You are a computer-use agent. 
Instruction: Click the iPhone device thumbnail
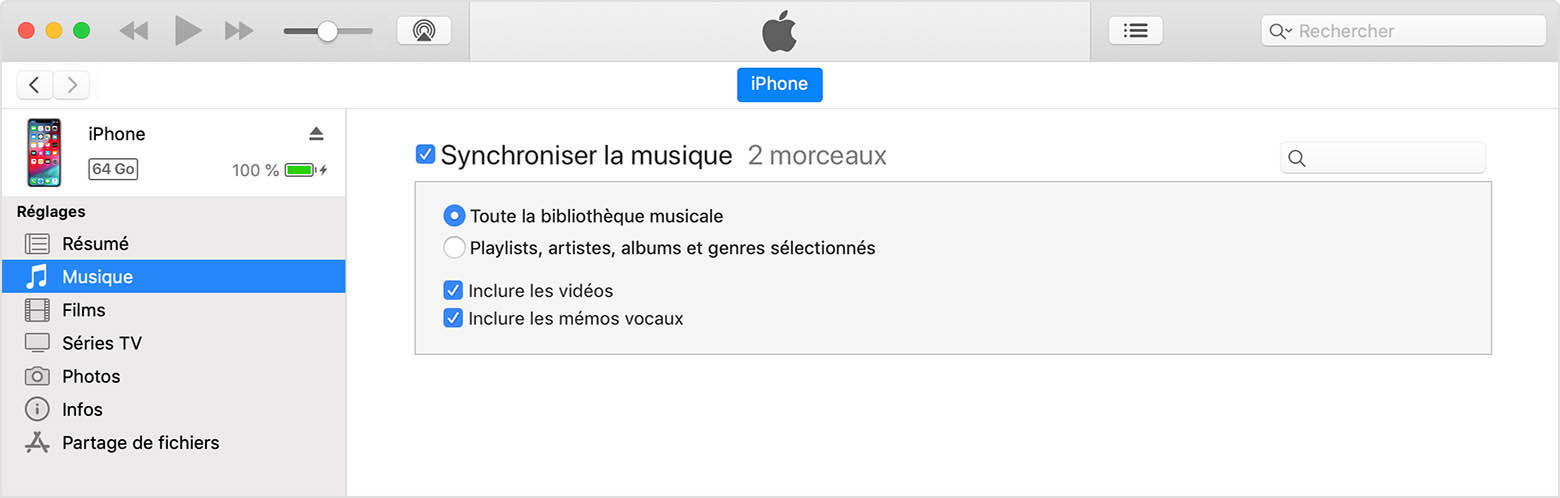tap(44, 153)
